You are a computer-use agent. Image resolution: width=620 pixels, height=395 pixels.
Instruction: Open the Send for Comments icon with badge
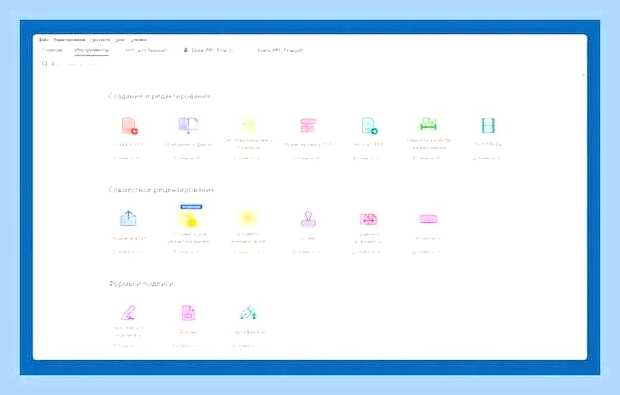[x=188, y=219]
